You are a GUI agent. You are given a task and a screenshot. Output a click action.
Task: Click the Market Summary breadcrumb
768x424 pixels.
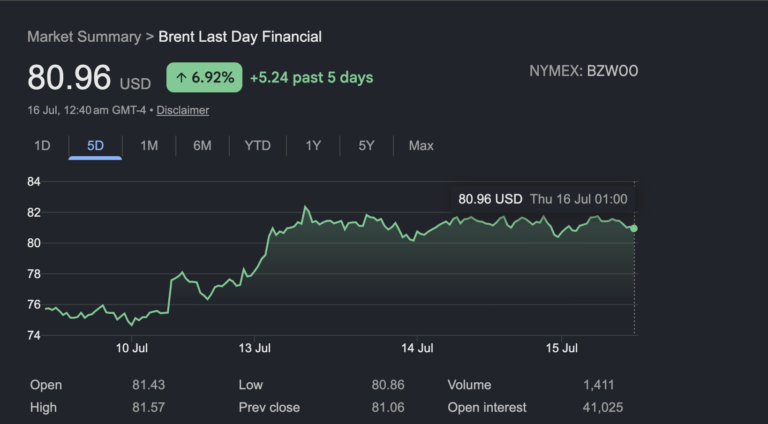(x=84, y=37)
